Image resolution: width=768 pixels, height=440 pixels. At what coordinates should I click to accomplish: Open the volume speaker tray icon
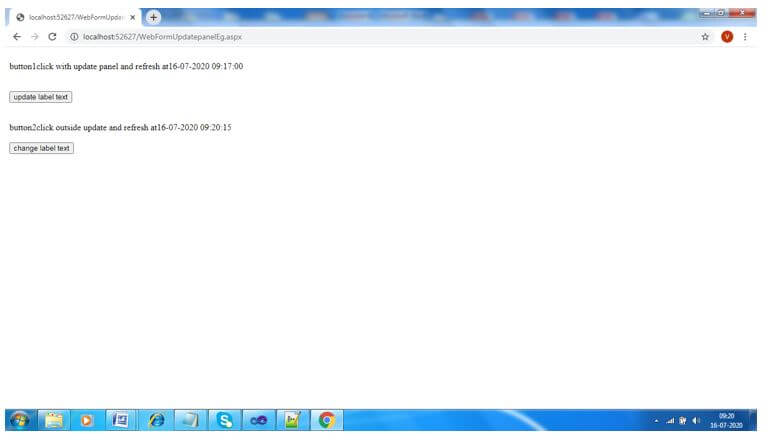coord(696,421)
